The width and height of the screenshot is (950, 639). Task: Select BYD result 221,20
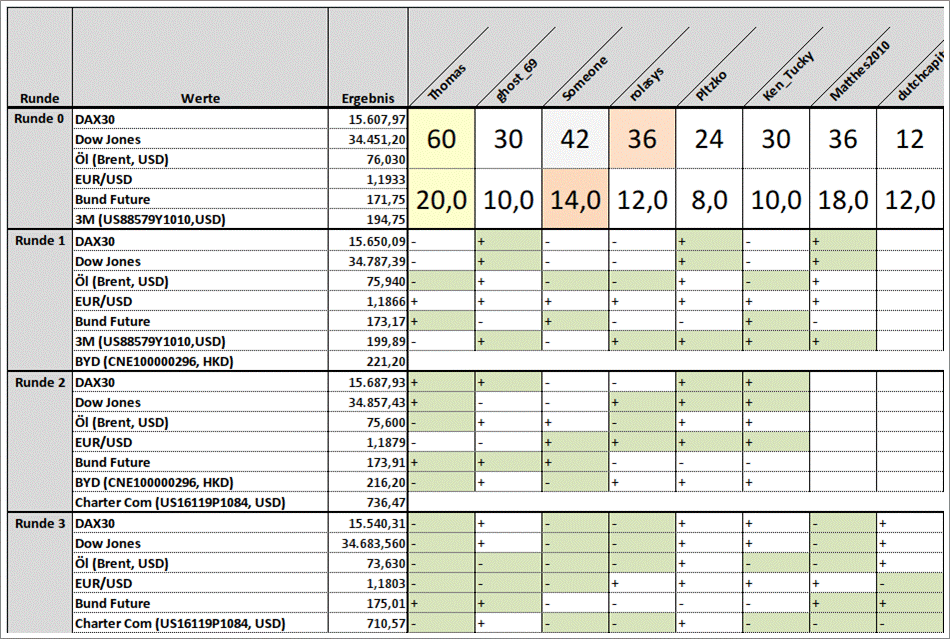(368, 362)
